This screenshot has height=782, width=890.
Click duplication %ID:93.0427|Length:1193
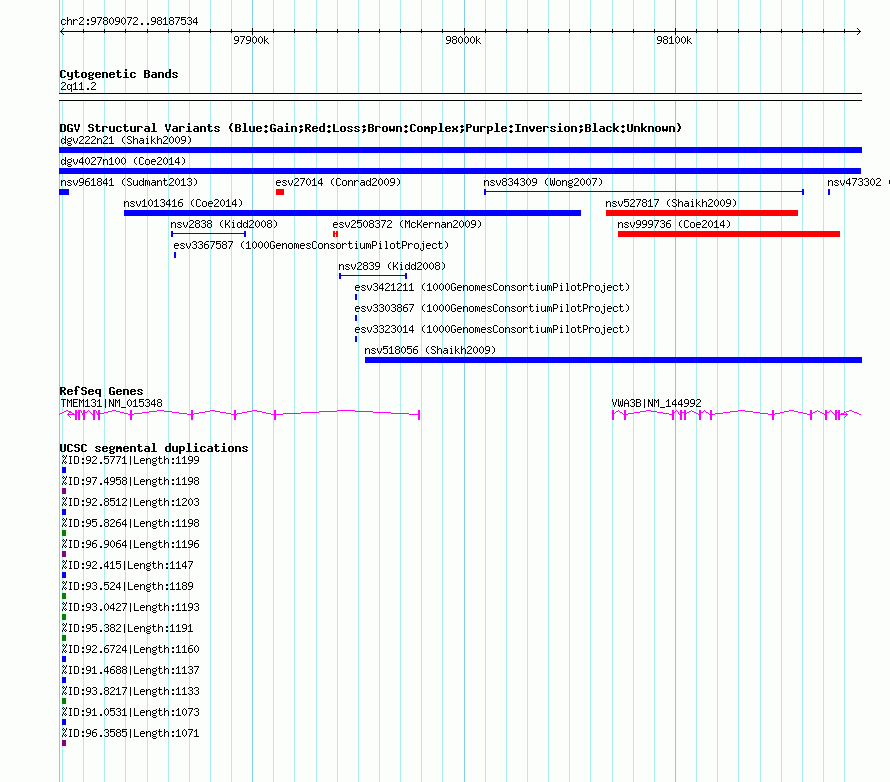point(131,607)
